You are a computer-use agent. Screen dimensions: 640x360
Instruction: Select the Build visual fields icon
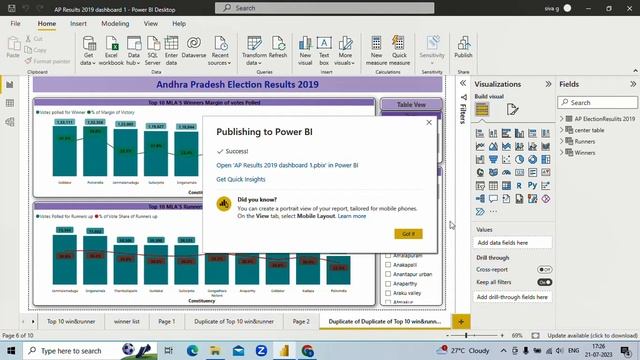pos(482,109)
